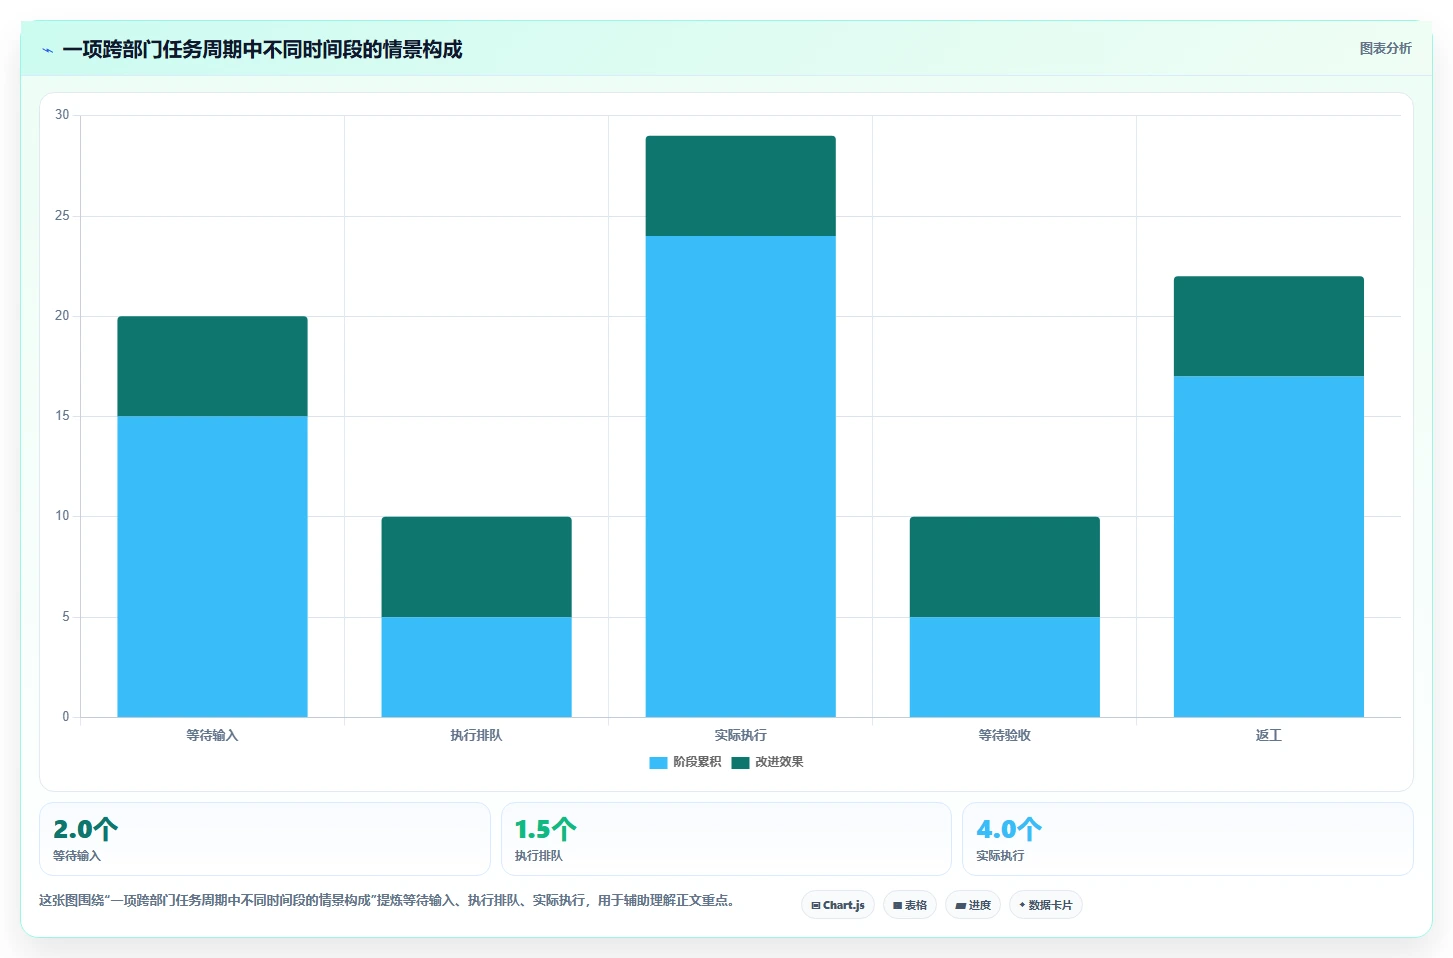Select the dark green 实际执行 bar segment
The height and width of the screenshot is (958, 1453).
click(740, 186)
